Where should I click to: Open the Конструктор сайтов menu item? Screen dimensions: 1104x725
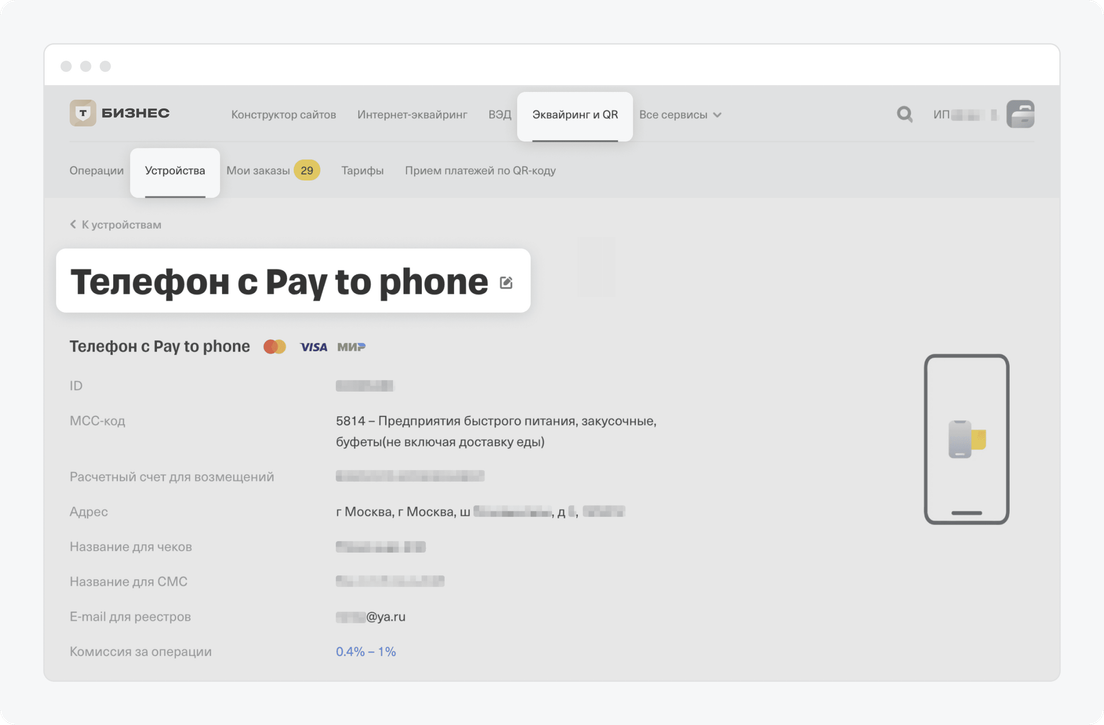click(x=283, y=115)
